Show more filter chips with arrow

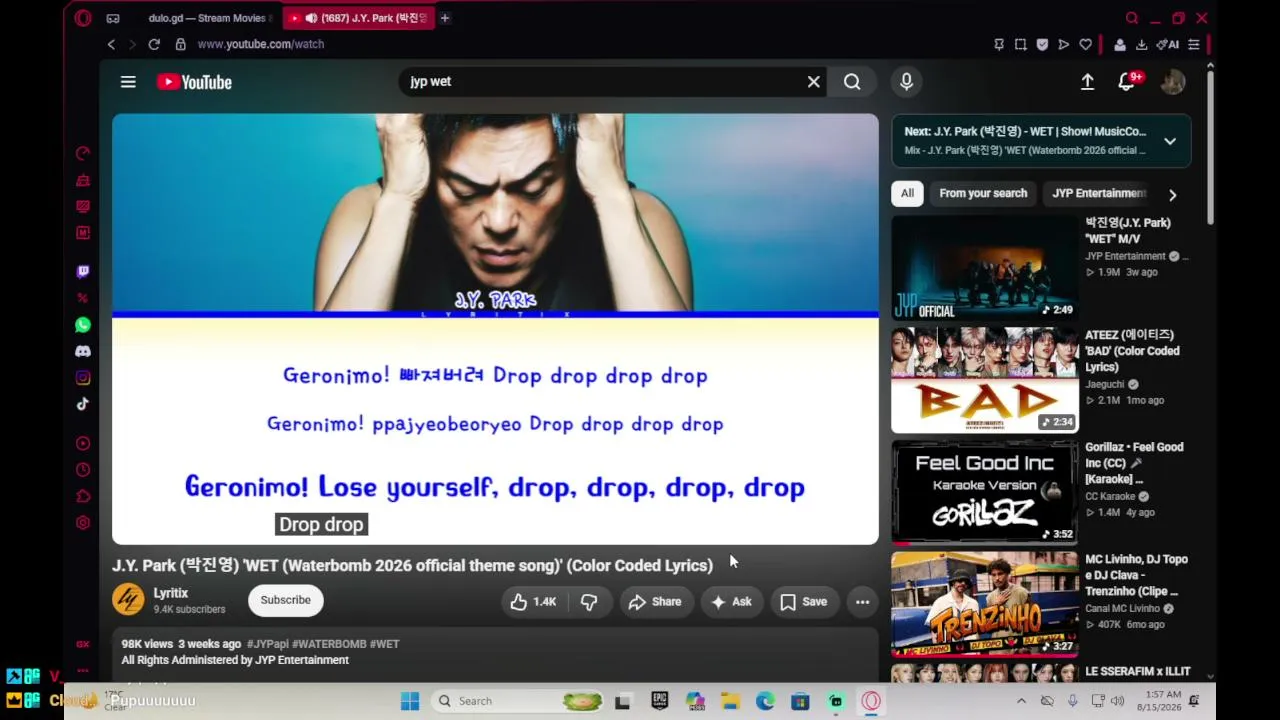pyautogui.click(x=1173, y=195)
